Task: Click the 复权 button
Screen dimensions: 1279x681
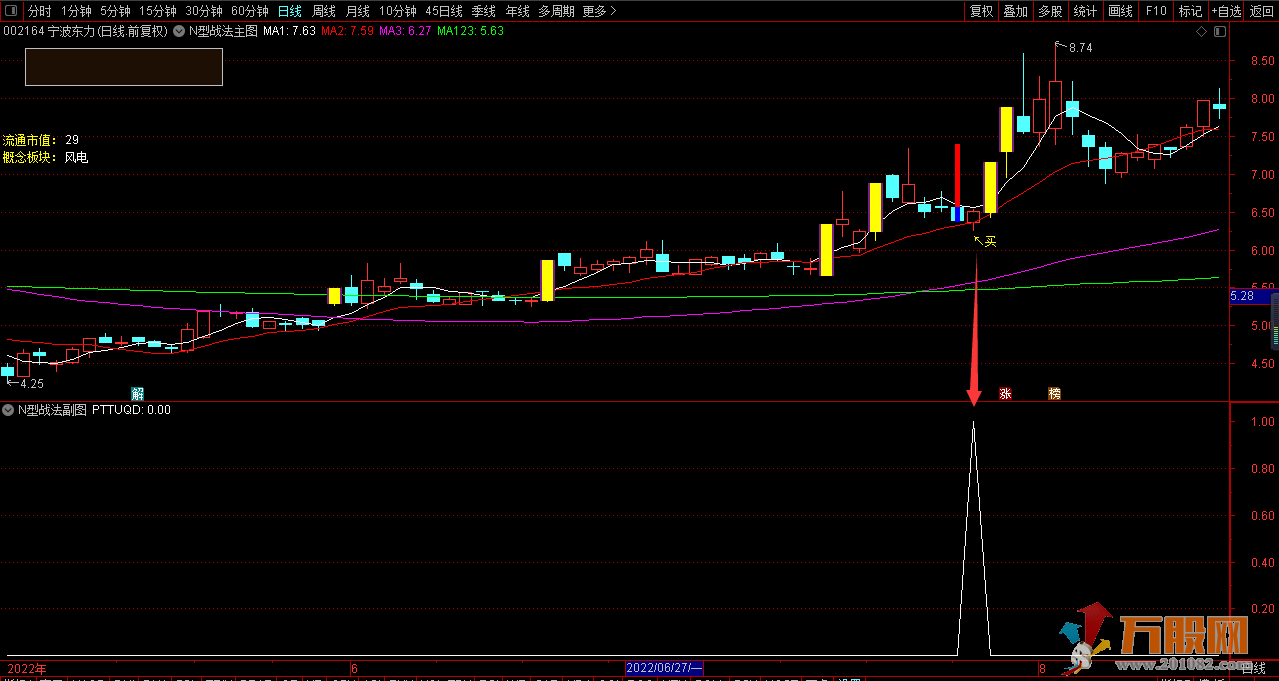Action: 982,11
